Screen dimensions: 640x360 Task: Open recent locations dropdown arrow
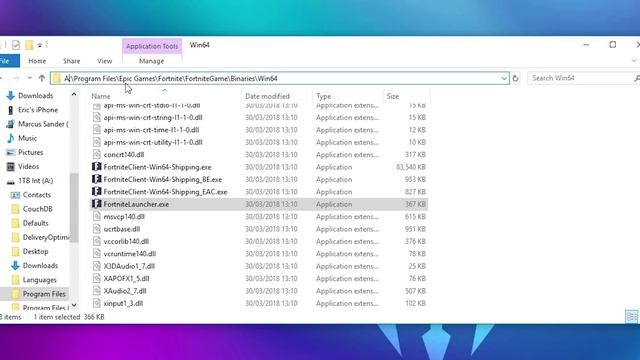[29, 78]
